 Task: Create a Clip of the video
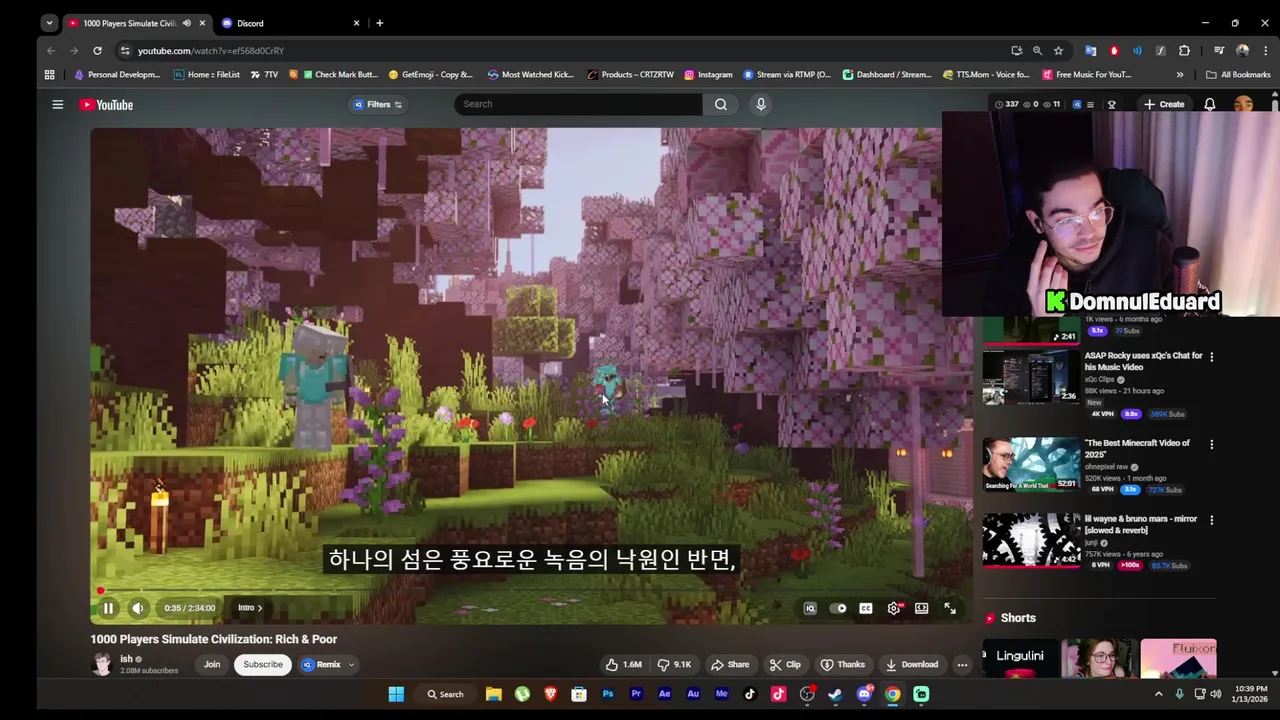[785, 664]
